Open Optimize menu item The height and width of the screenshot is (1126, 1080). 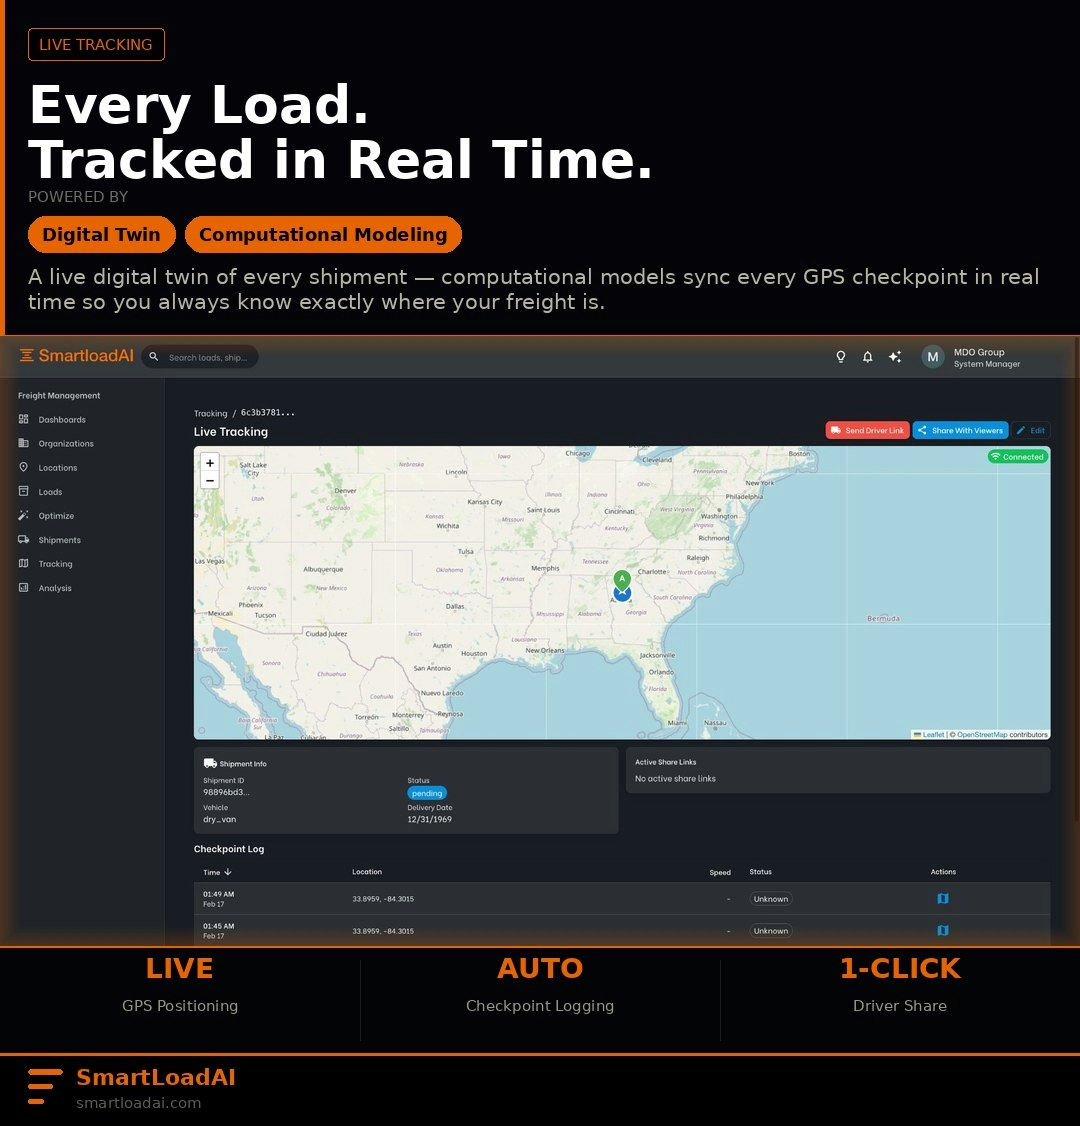(x=56, y=516)
